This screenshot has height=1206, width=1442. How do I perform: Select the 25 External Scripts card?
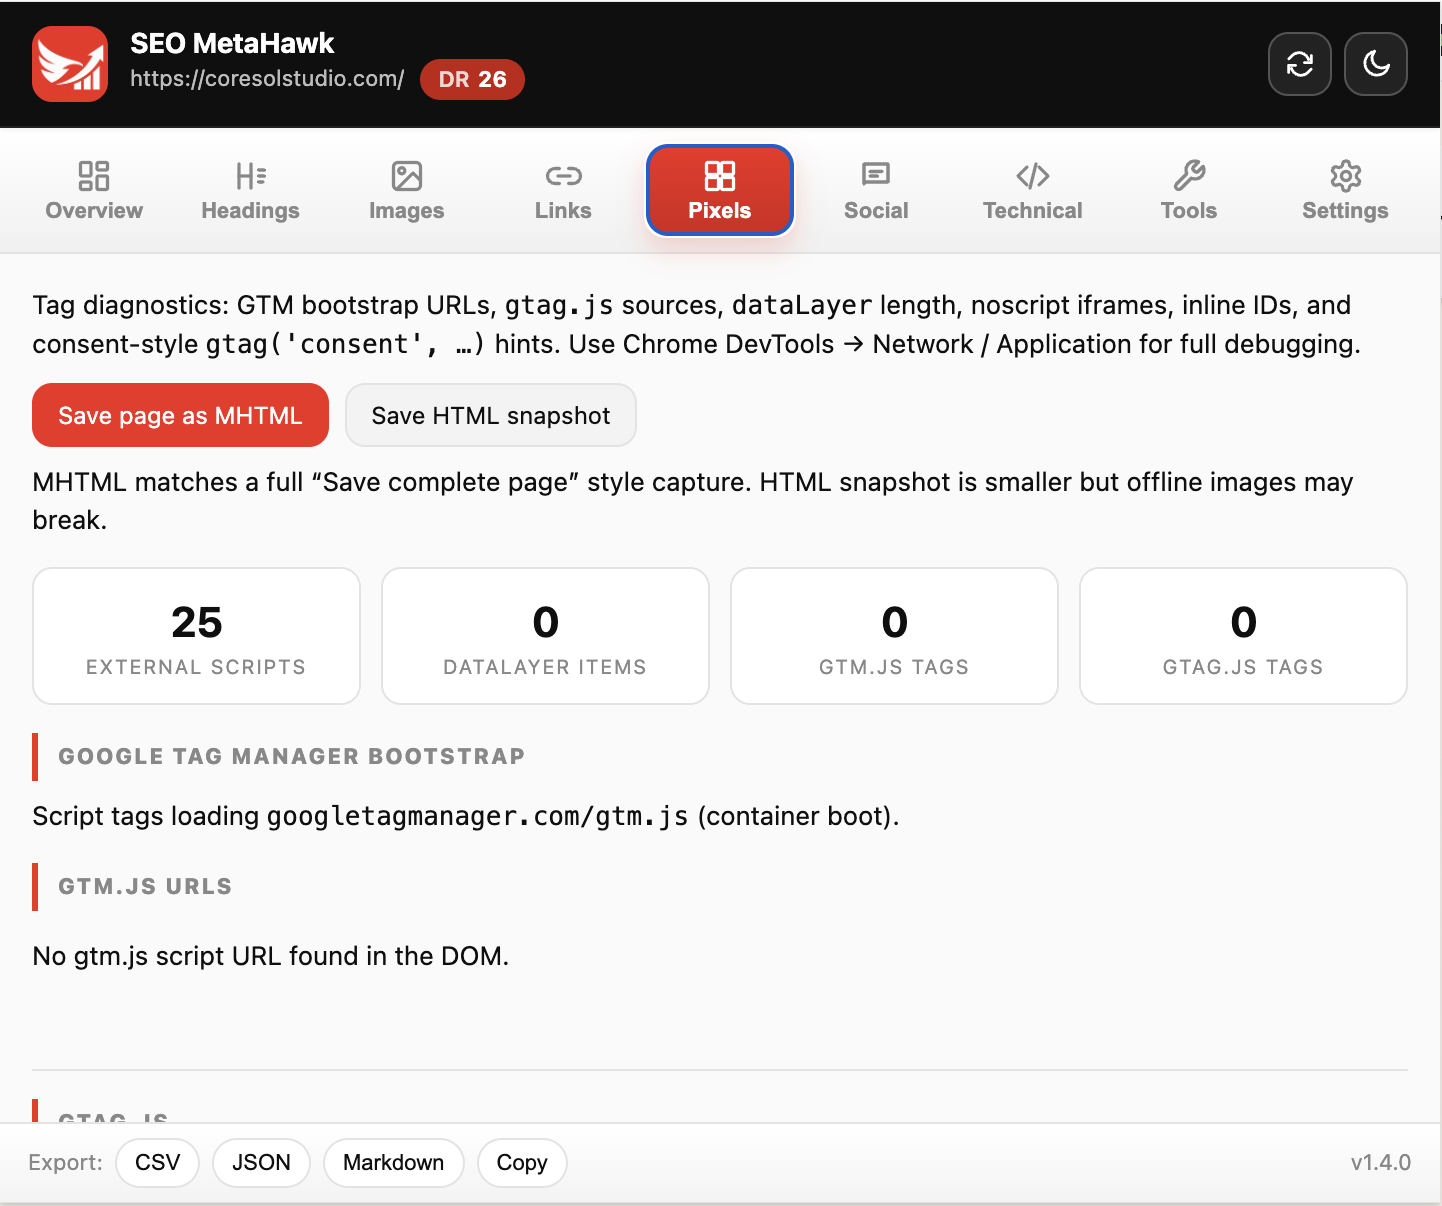(x=196, y=636)
